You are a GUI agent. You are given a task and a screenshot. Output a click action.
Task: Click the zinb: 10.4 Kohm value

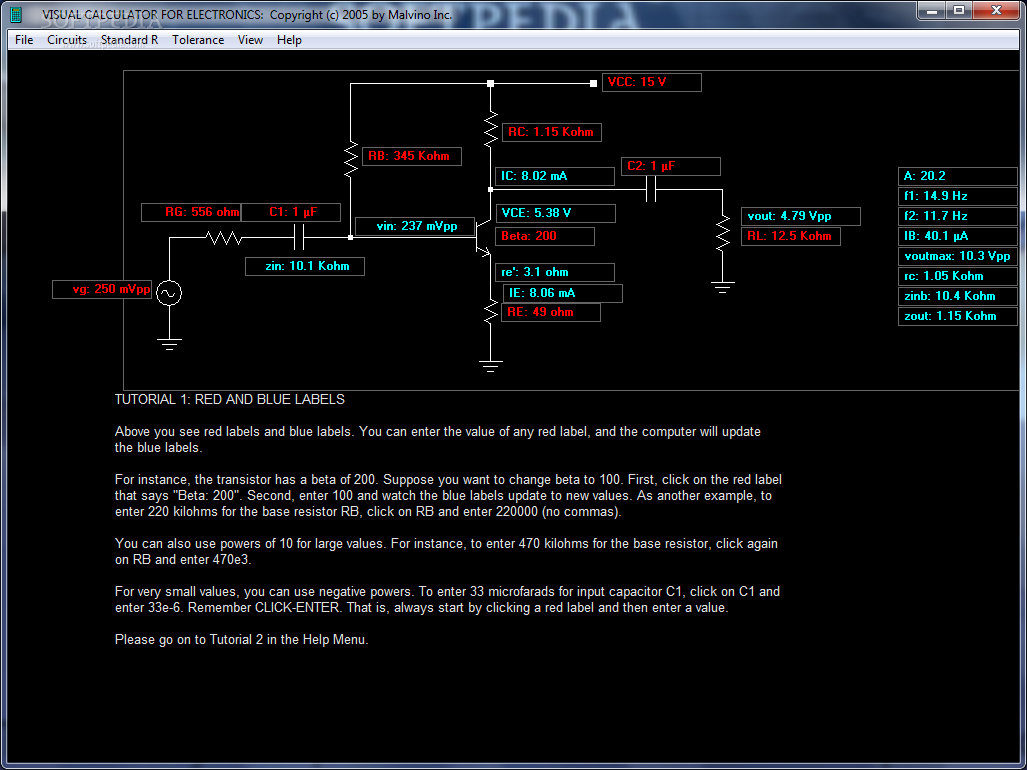(x=958, y=297)
